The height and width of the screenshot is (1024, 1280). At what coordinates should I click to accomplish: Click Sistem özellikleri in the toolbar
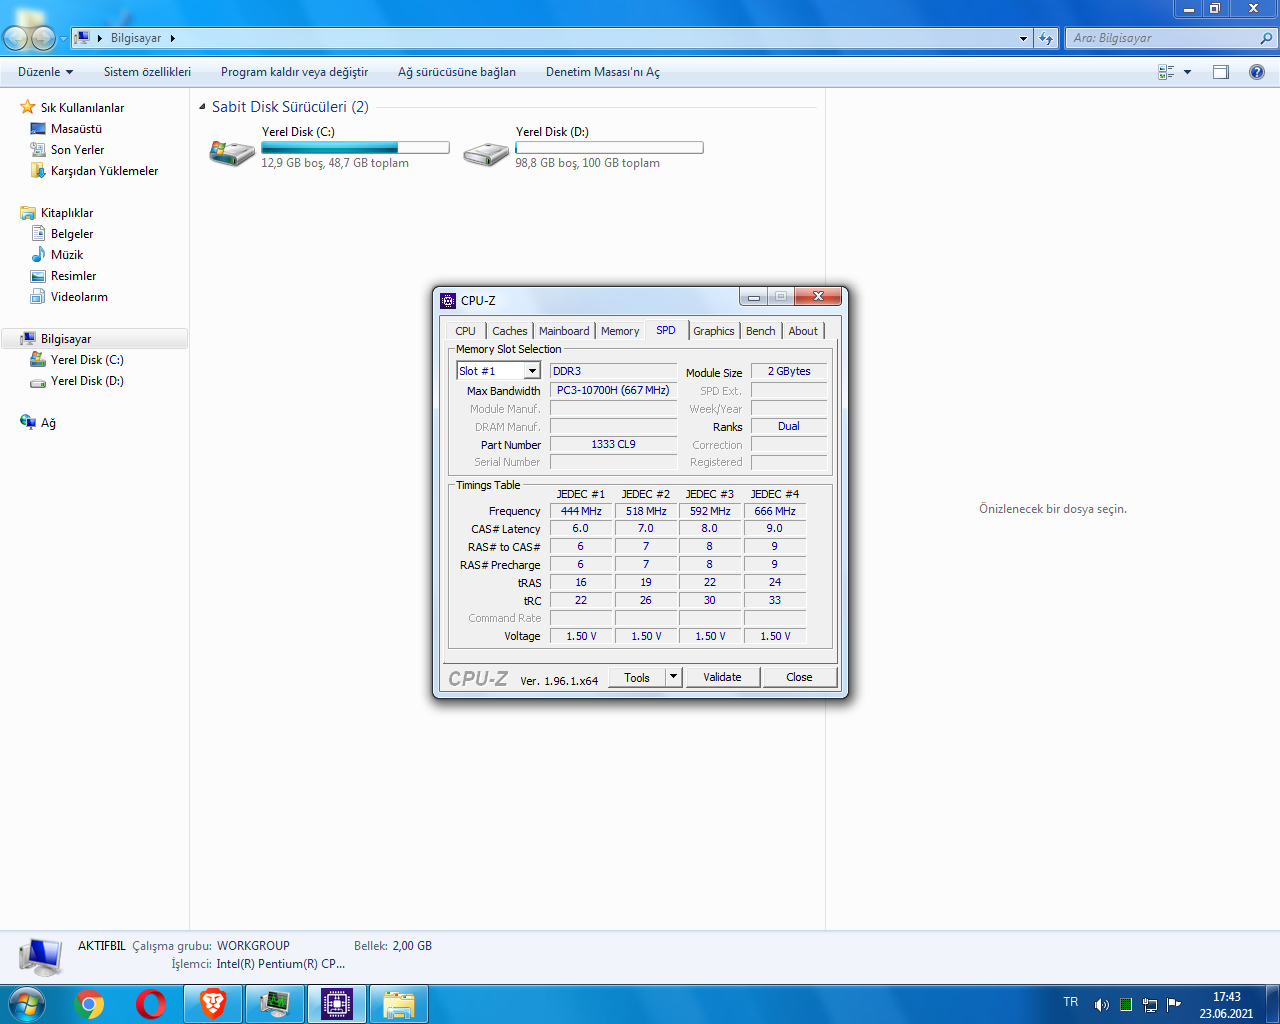pyautogui.click(x=147, y=72)
